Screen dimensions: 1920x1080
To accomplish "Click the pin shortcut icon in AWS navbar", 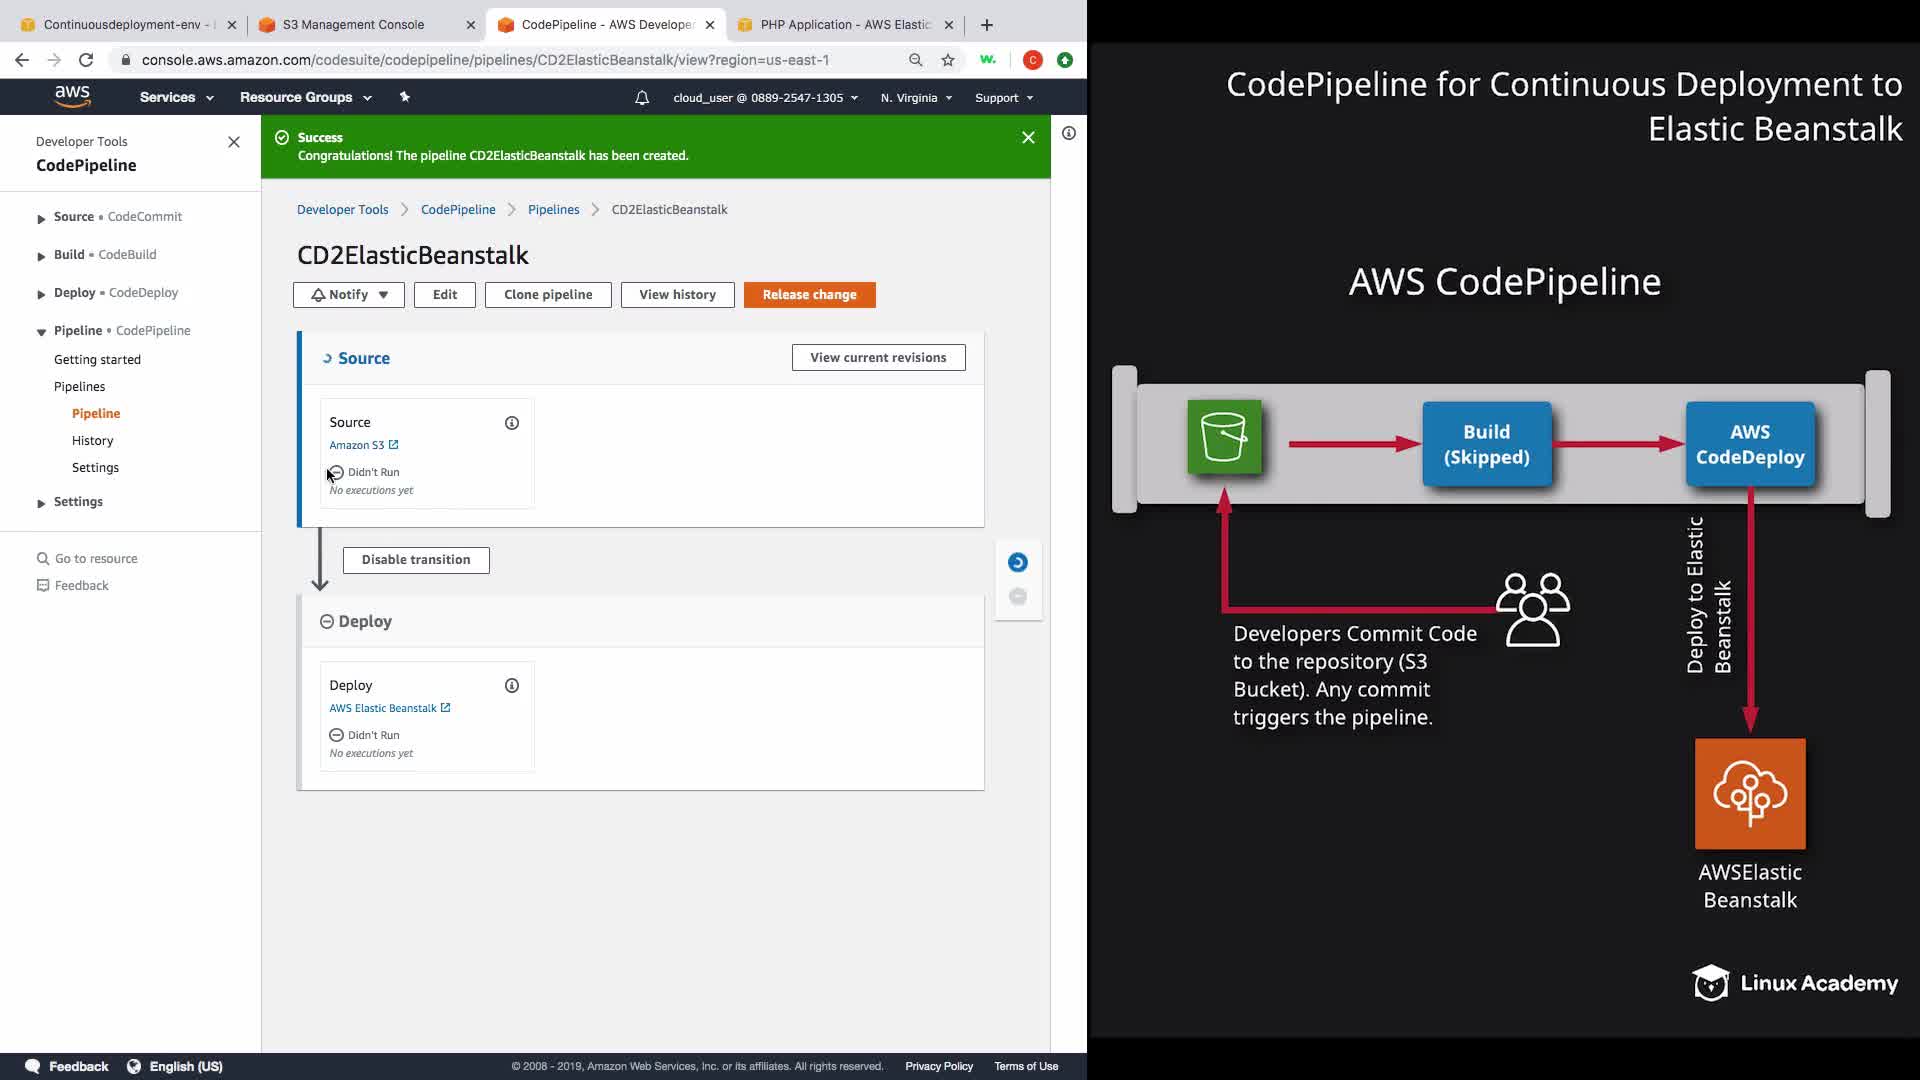I will 404,97.
